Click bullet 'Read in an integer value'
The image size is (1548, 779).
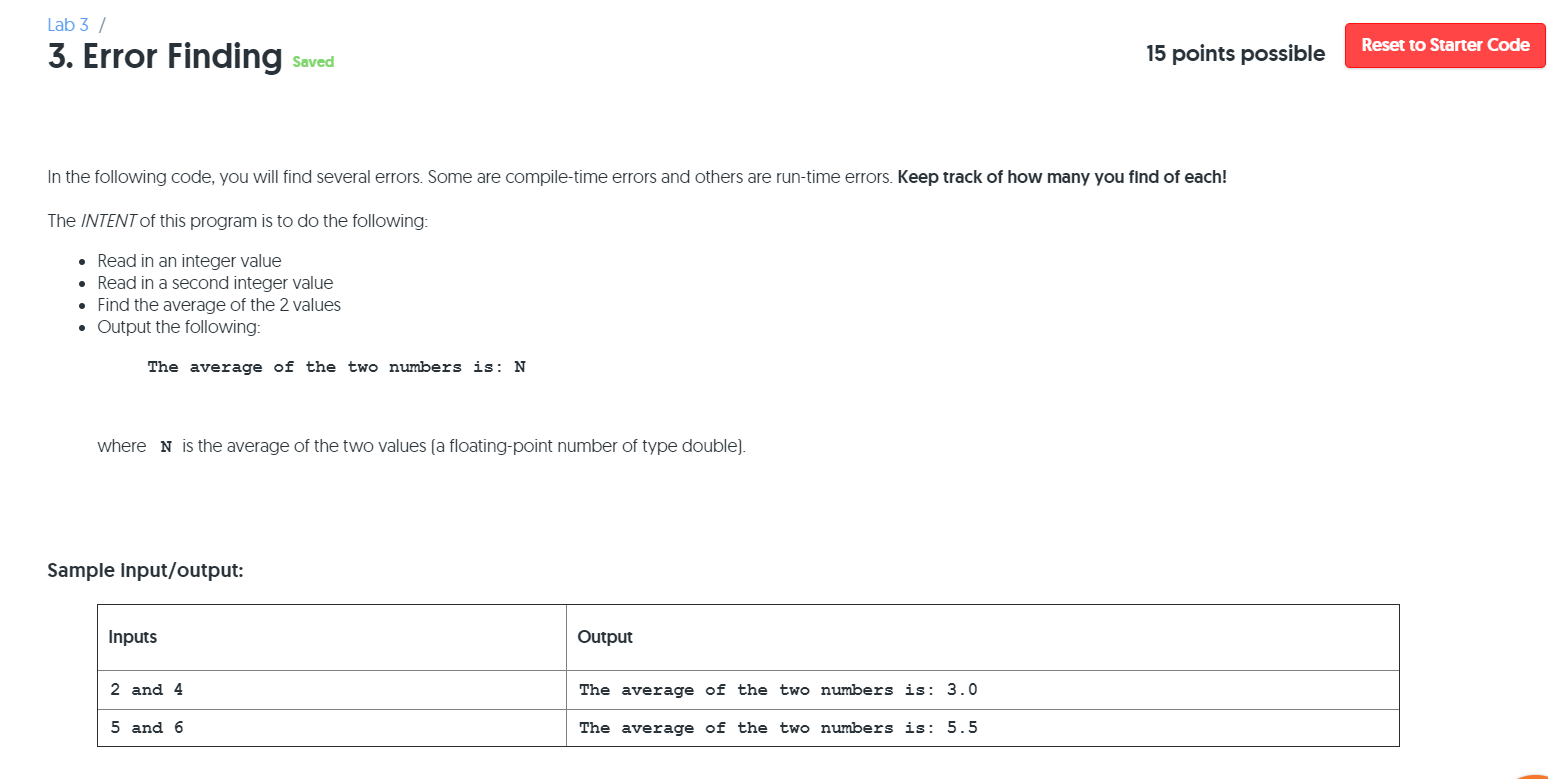coord(189,261)
